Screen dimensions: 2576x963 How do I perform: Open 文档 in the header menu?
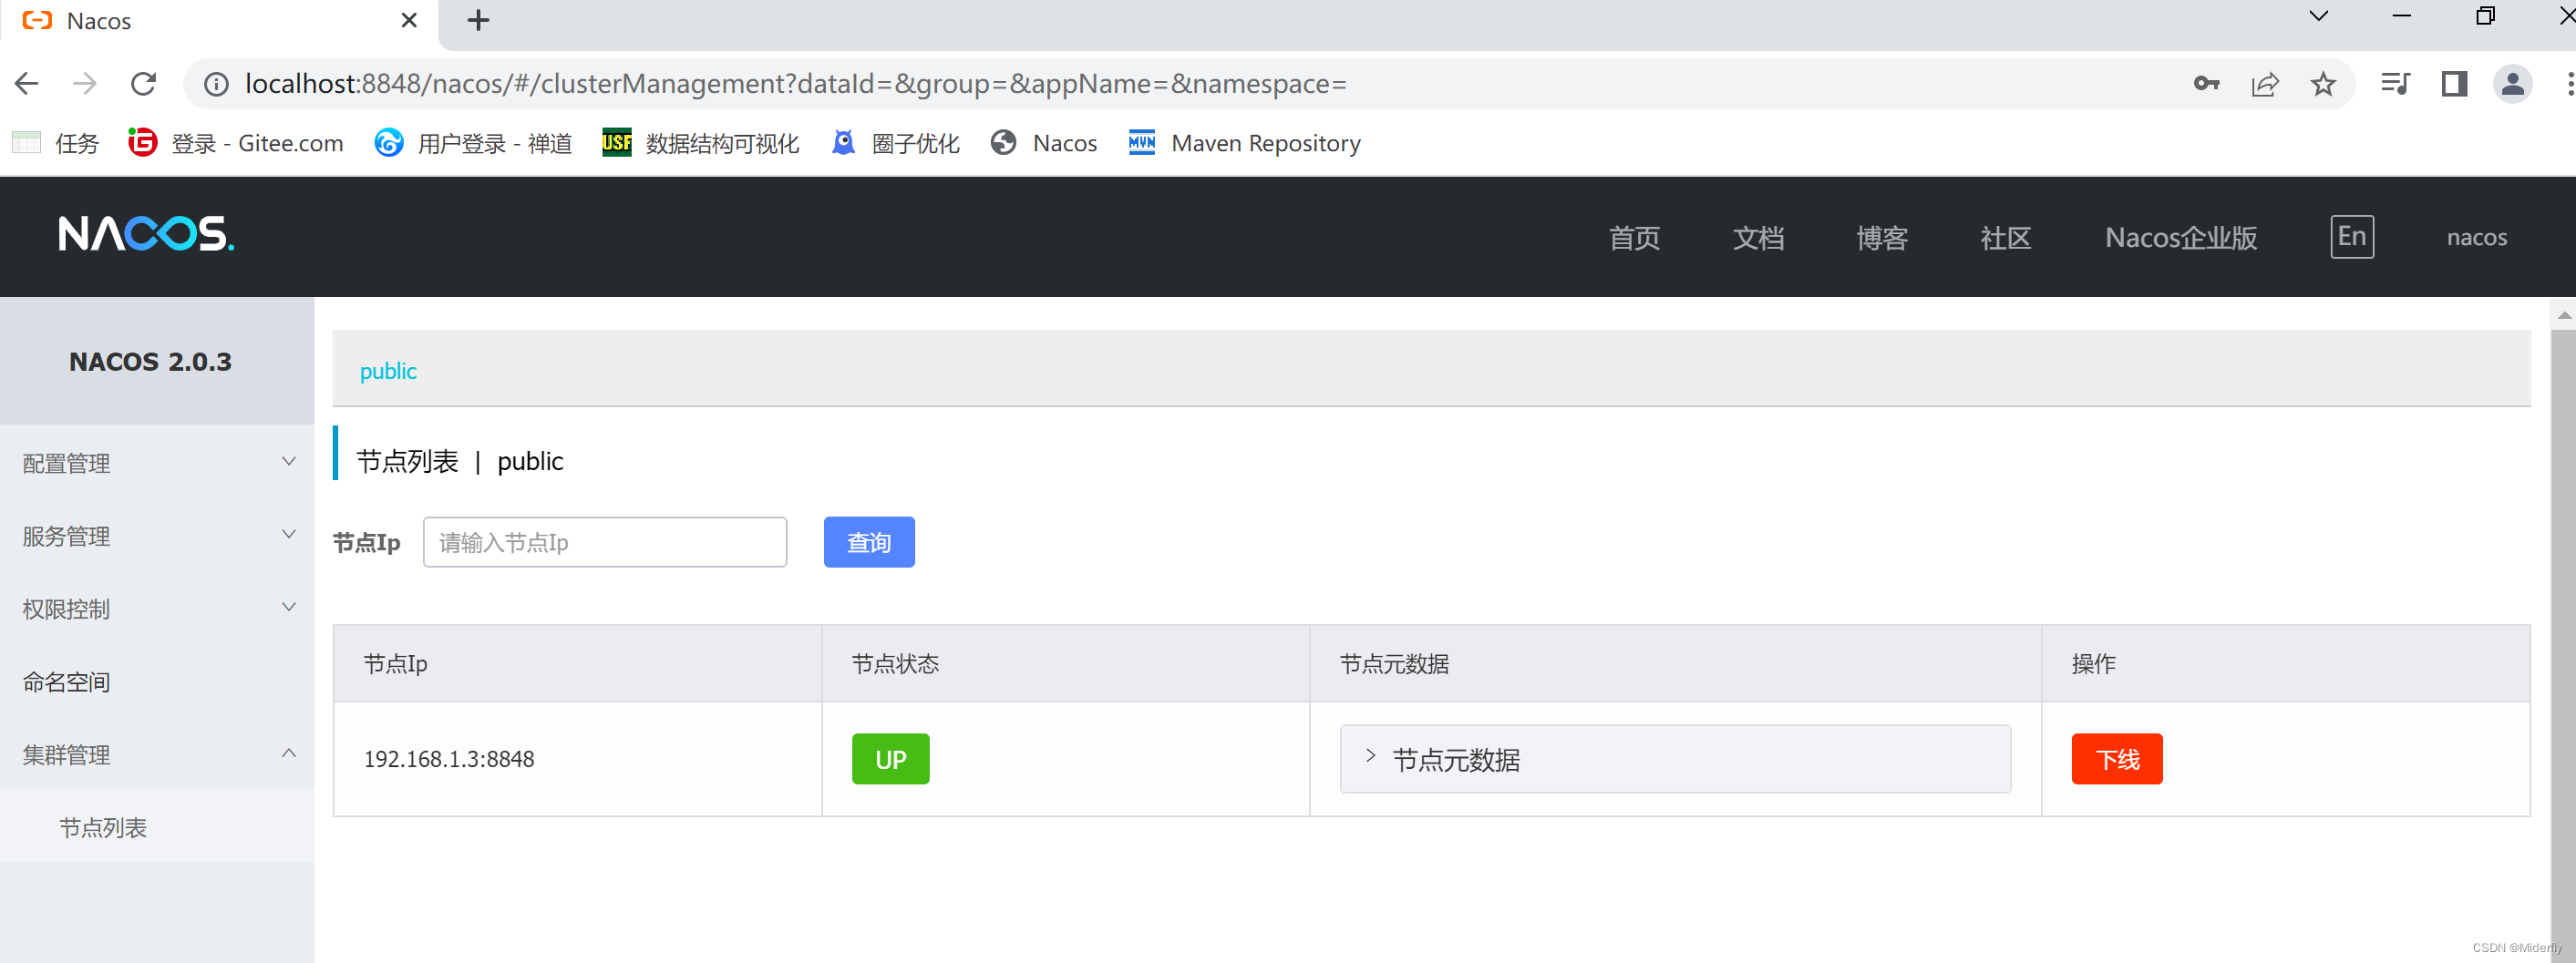click(1758, 238)
